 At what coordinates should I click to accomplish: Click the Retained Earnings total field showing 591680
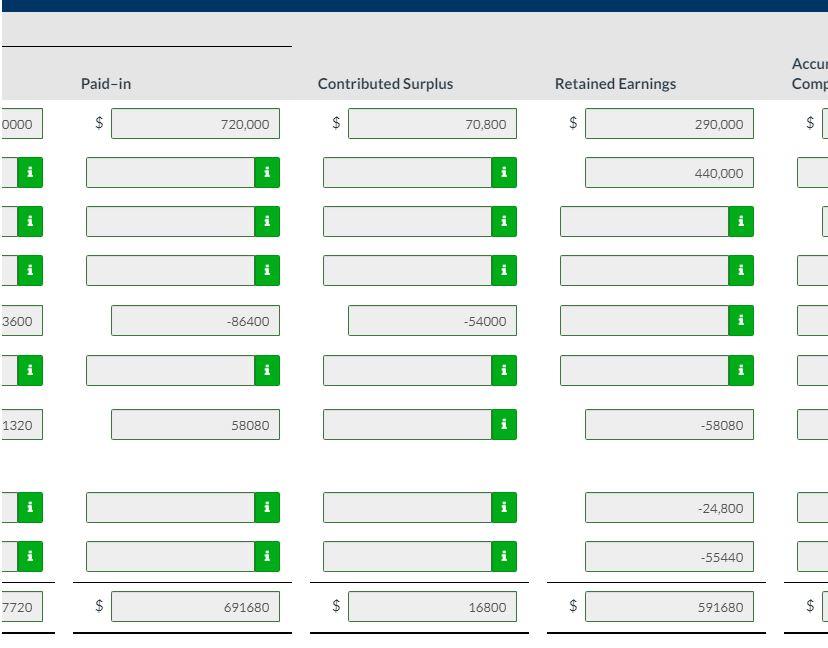[x=670, y=606]
